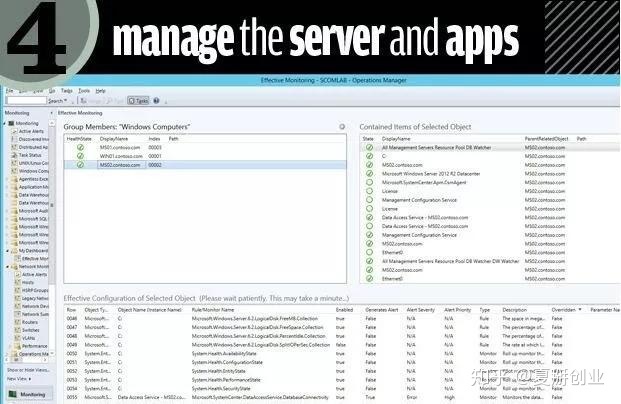Viewport: 621px width, 404px height.
Task: Click the help icon in the toolbar
Action: coord(157,101)
